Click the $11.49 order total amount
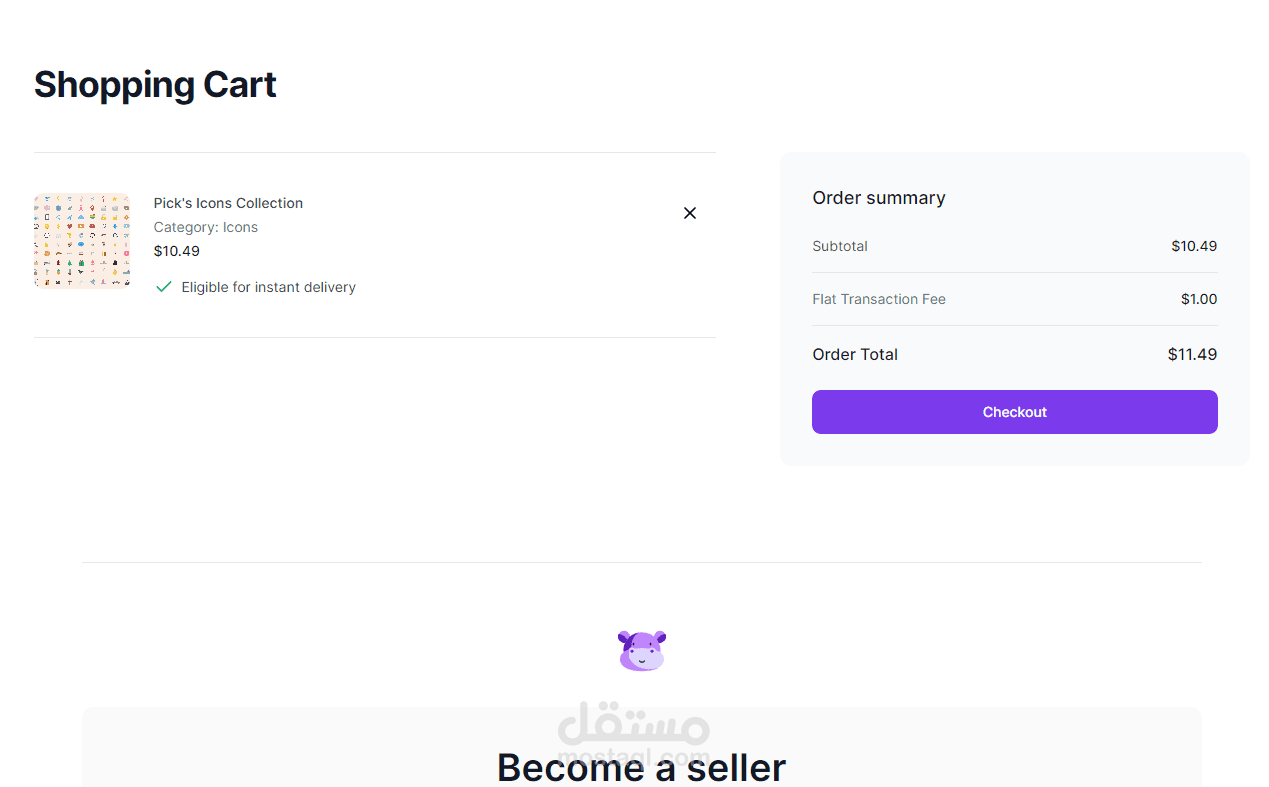The width and height of the screenshot is (1269, 787). click(x=1192, y=354)
